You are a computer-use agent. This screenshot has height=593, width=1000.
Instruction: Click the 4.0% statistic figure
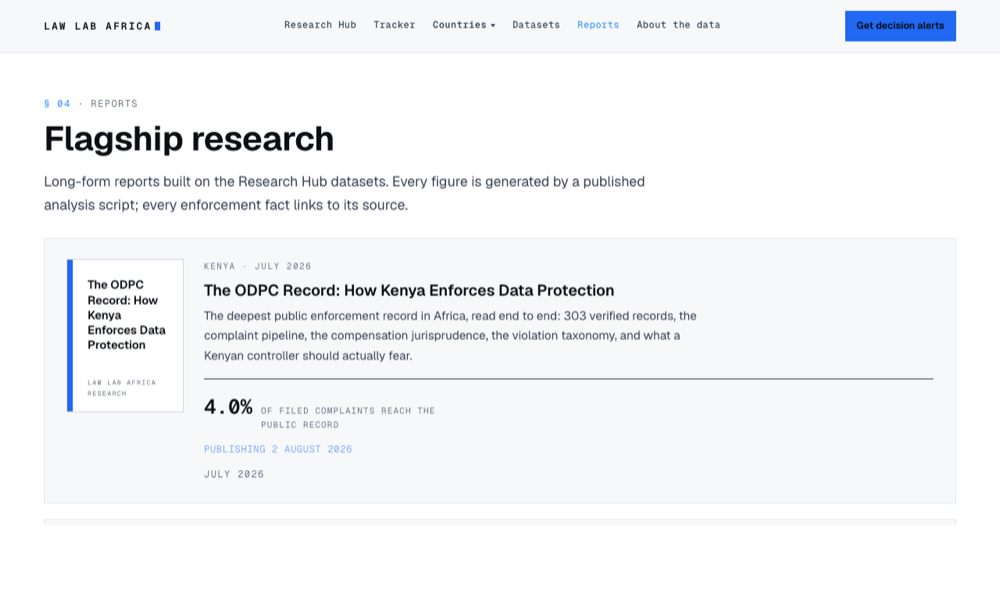[228, 406]
